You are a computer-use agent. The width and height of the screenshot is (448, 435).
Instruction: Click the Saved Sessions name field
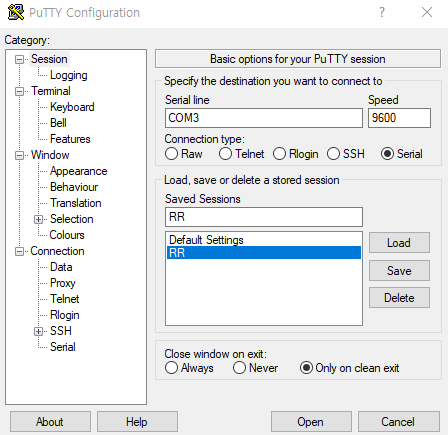tap(264, 217)
